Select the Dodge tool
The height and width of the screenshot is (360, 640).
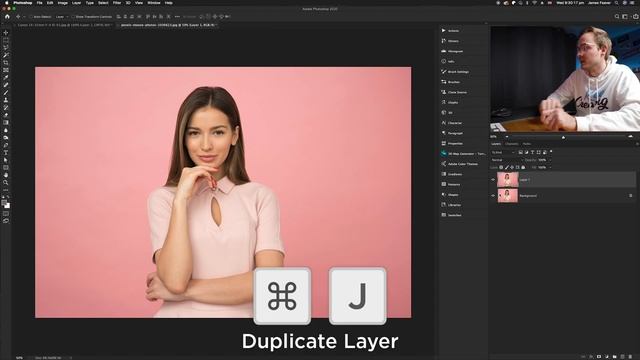(6, 138)
